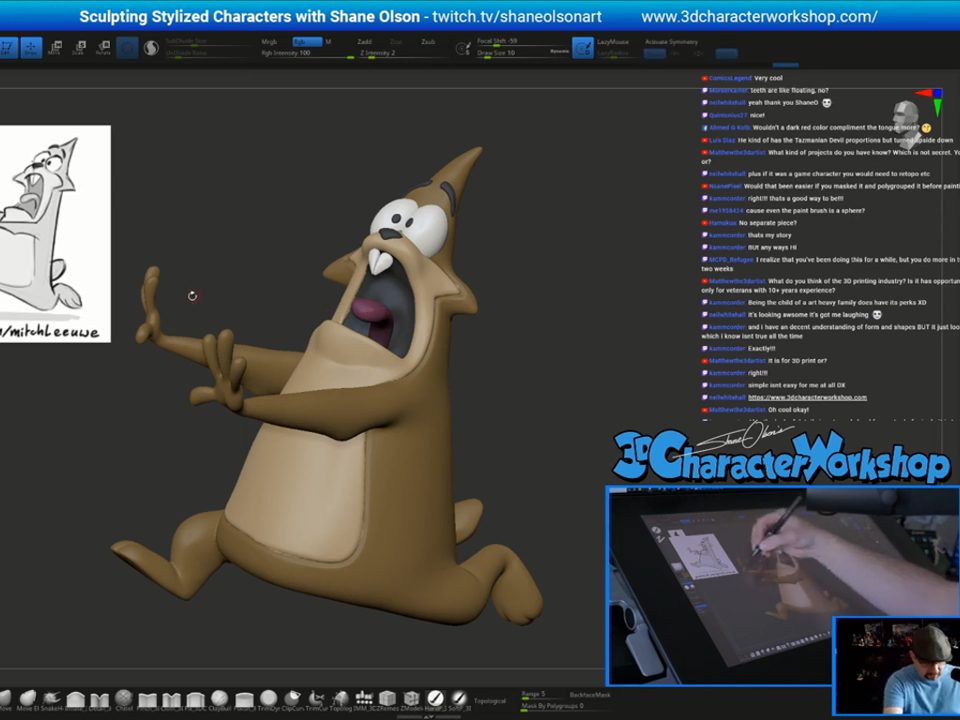
Task: Click the chat message "Very cool"
Action: pos(768,78)
